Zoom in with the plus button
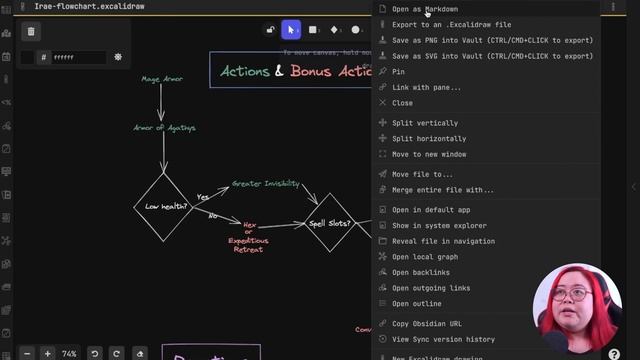The image size is (640, 360). tap(47, 353)
